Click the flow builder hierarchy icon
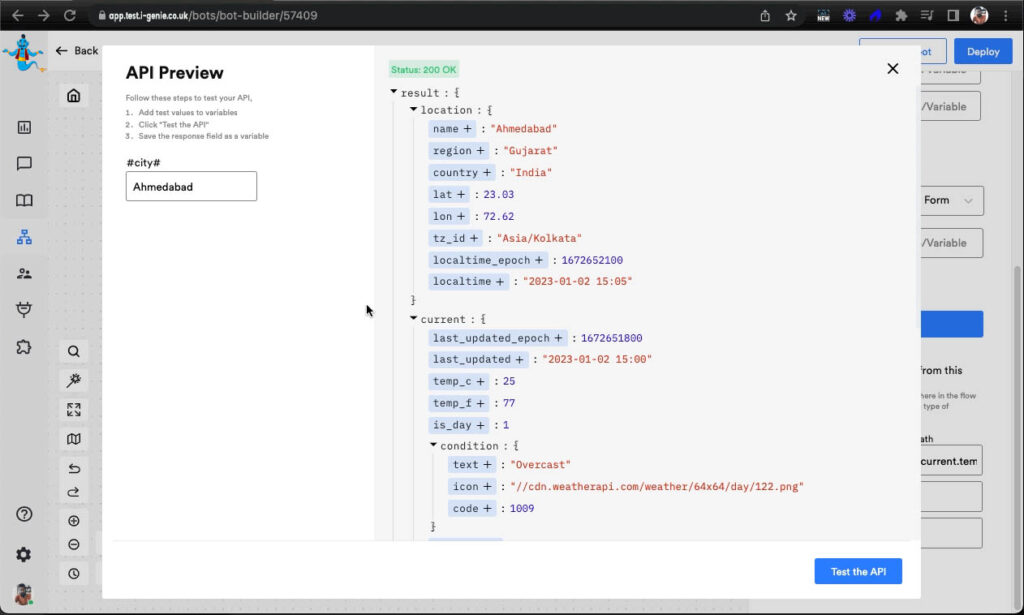The width and height of the screenshot is (1024, 615). [24, 237]
